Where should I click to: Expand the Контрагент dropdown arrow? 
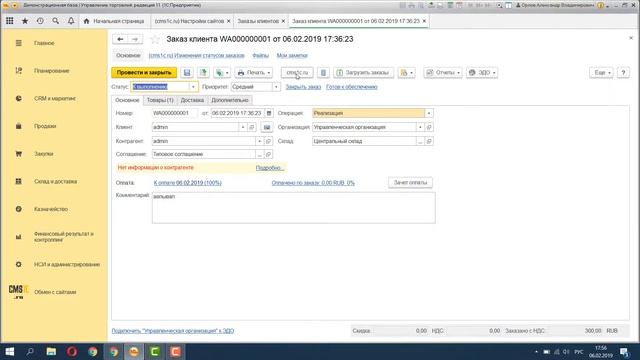pos(260,141)
